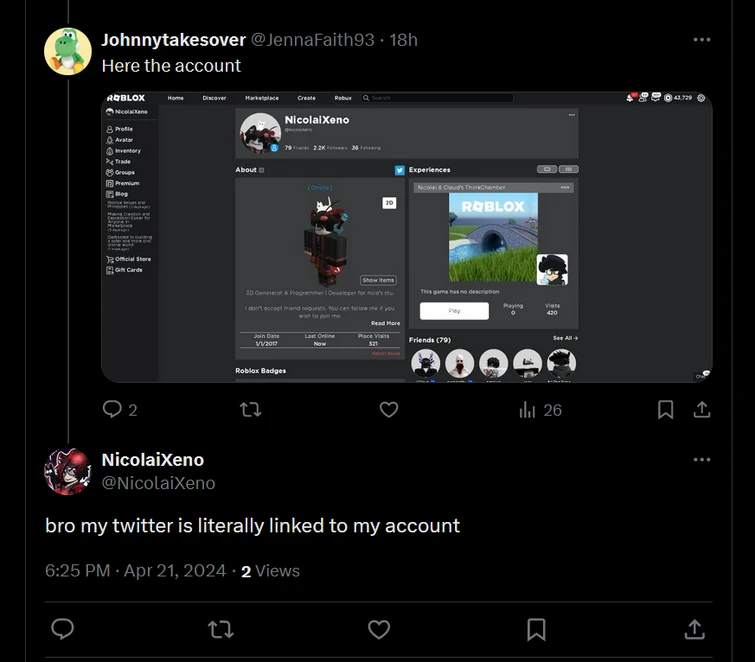Share NicolaiXeno's tweet
The image size is (755, 662).
tap(694, 629)
